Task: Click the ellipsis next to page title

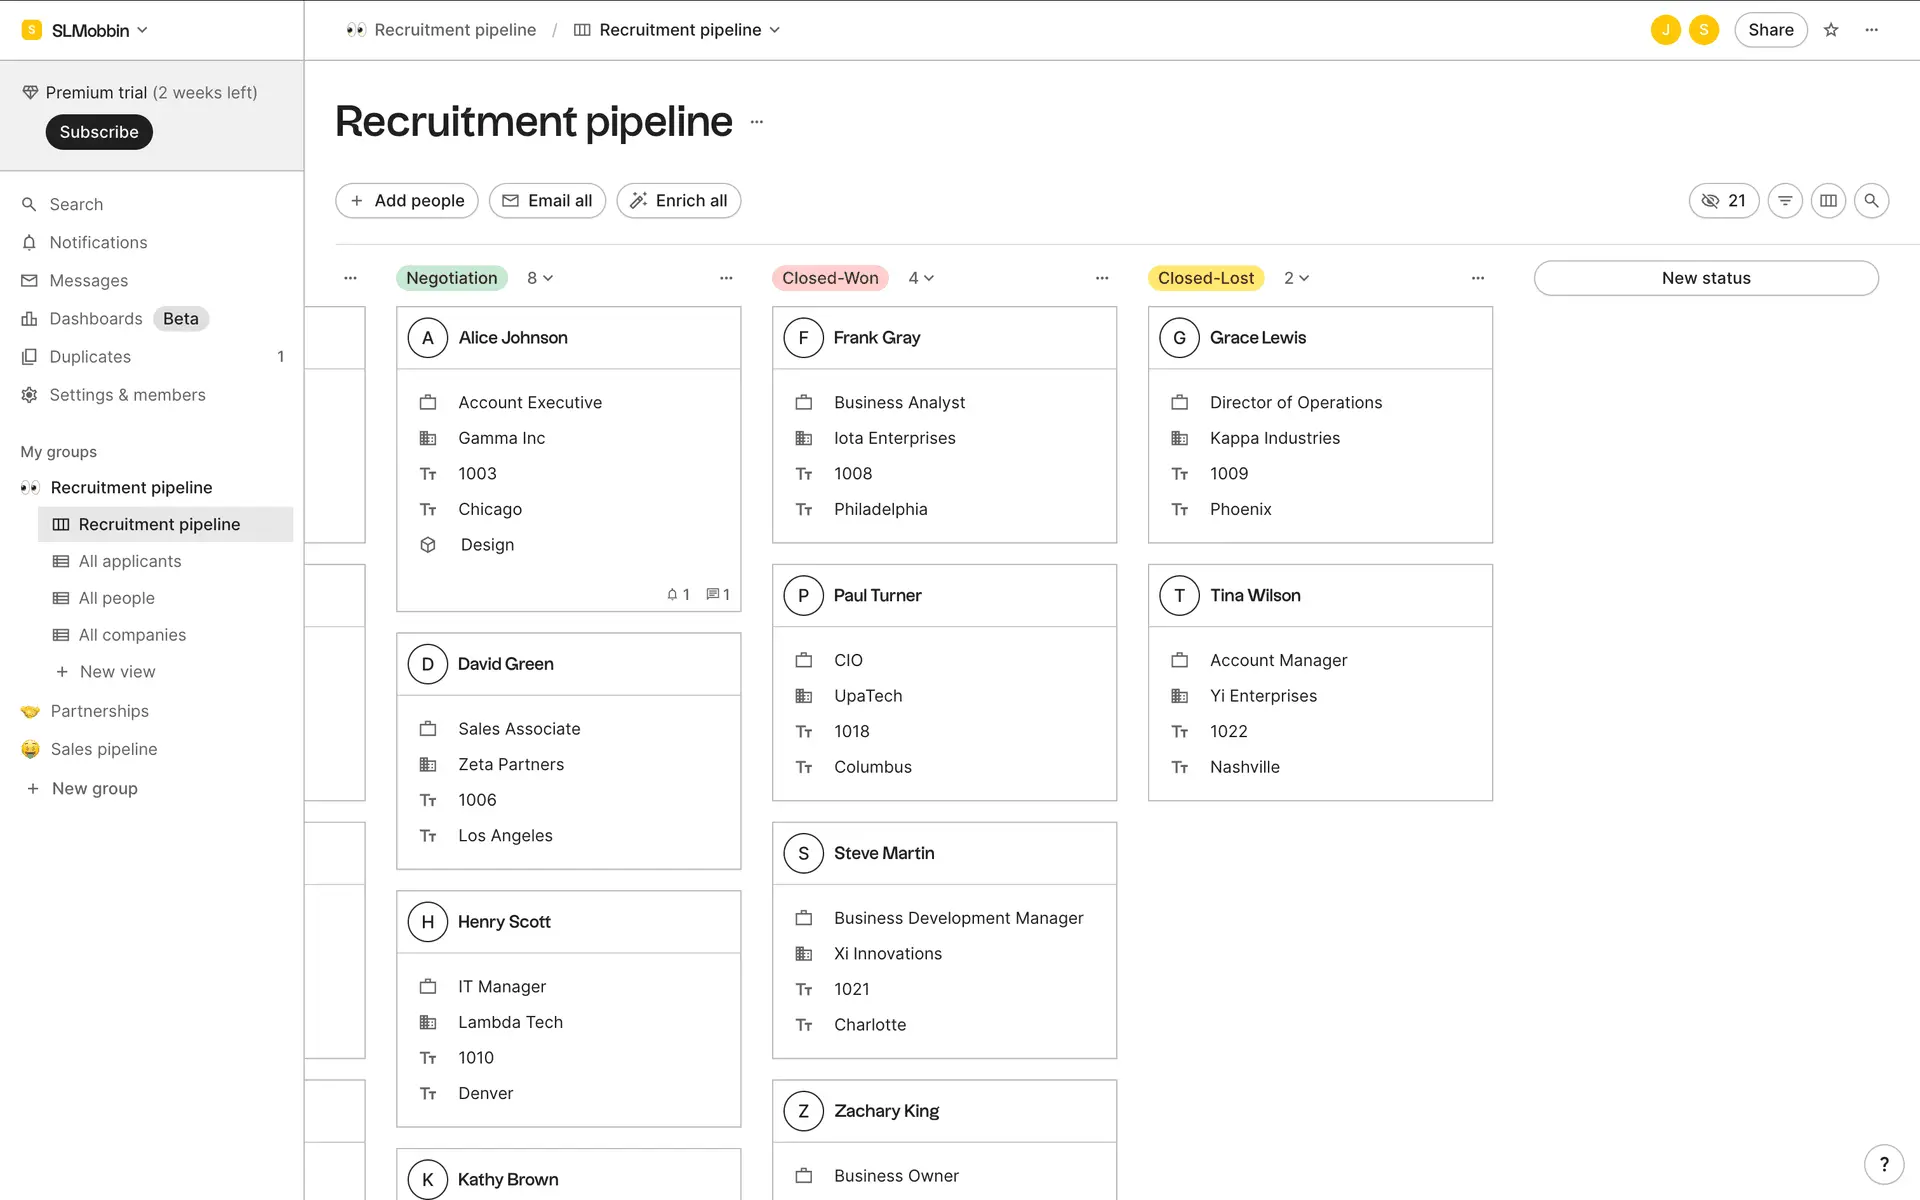Action: click(757, 122)
